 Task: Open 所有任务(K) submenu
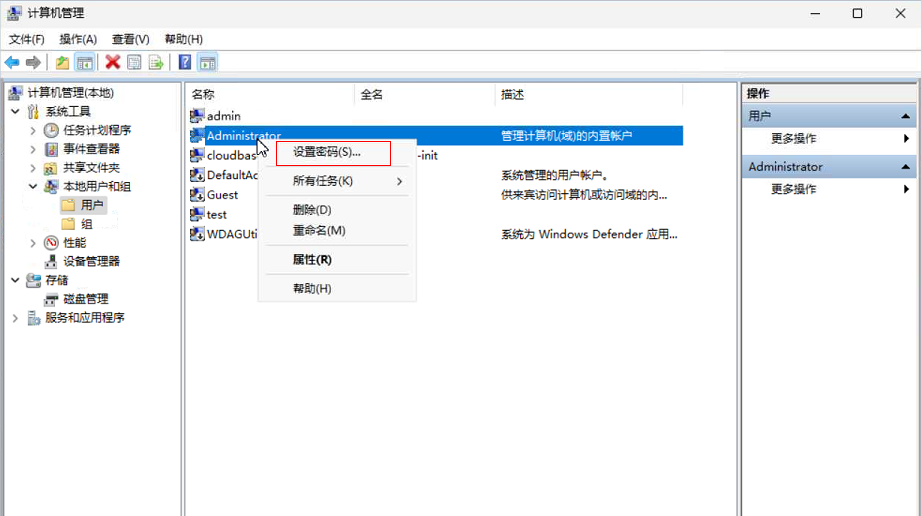[337, 181]
